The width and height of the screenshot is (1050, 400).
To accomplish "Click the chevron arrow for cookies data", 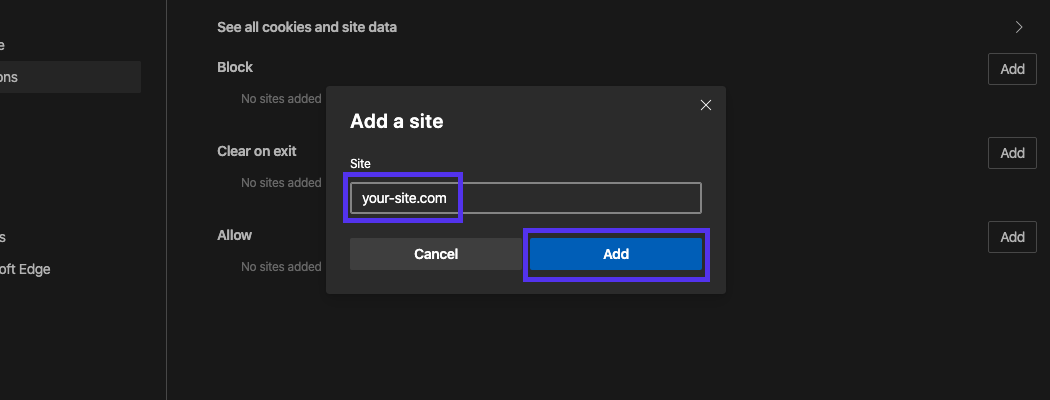I will pyautogui.click(x=1019, y=27).
